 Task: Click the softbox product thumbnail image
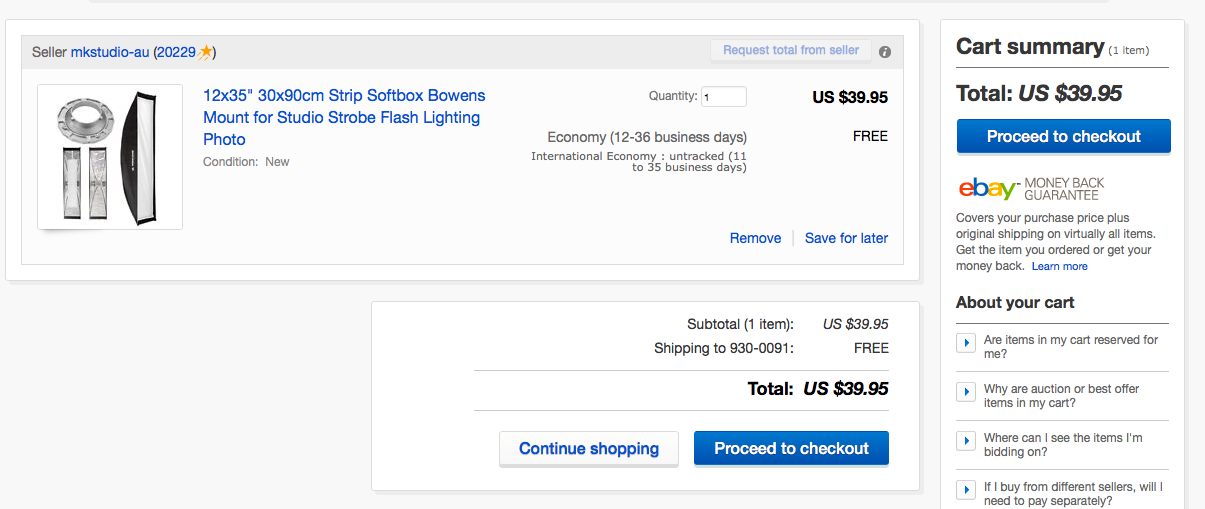[110, 157]
